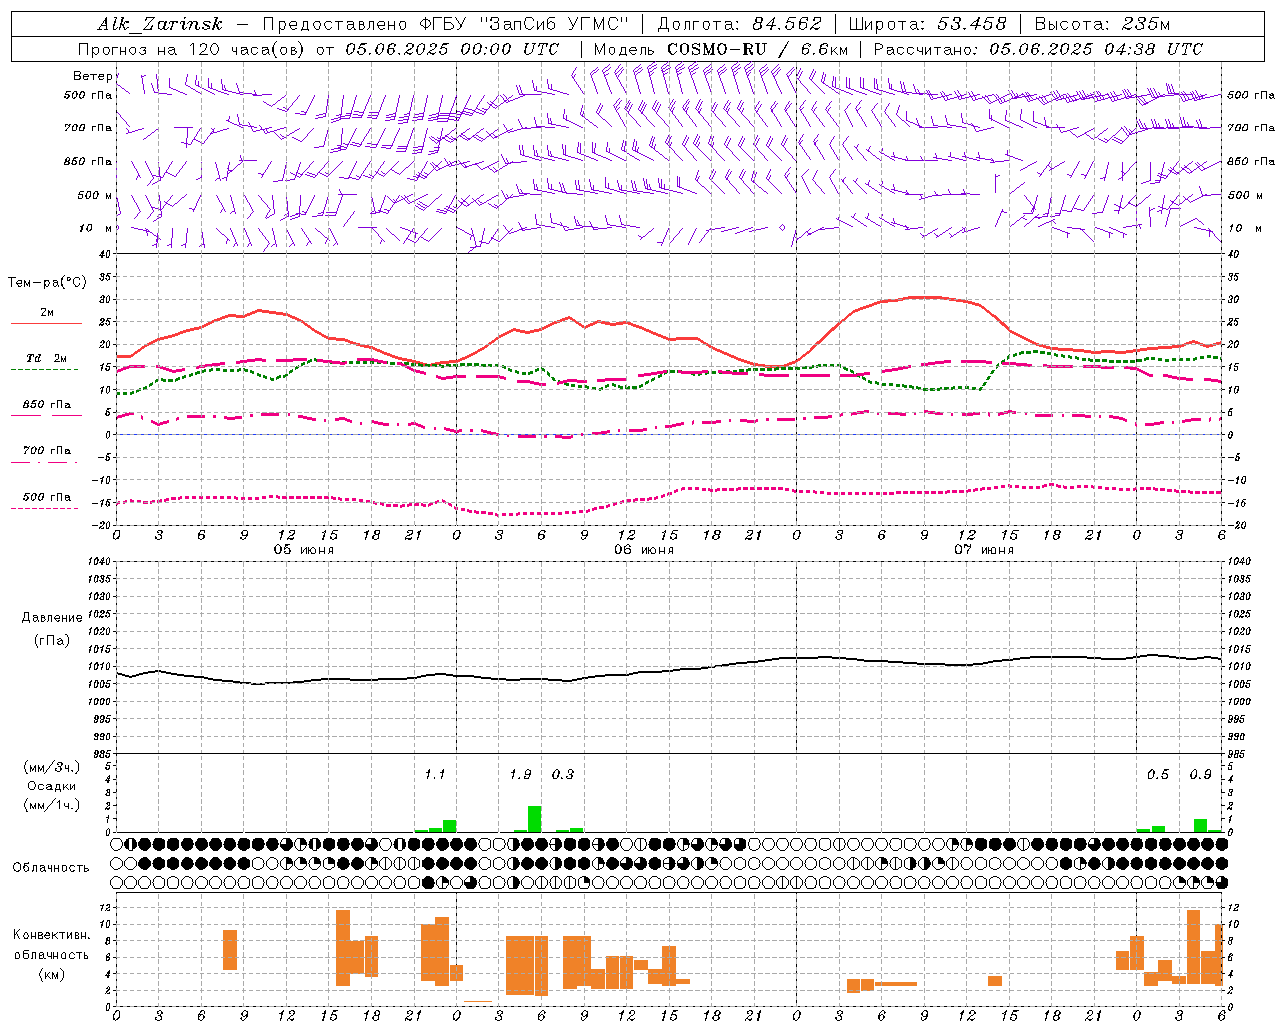Click the Осадки precipitation label
The width and height of the screenshot is (1280, 1024).
[x=51, y=786]
